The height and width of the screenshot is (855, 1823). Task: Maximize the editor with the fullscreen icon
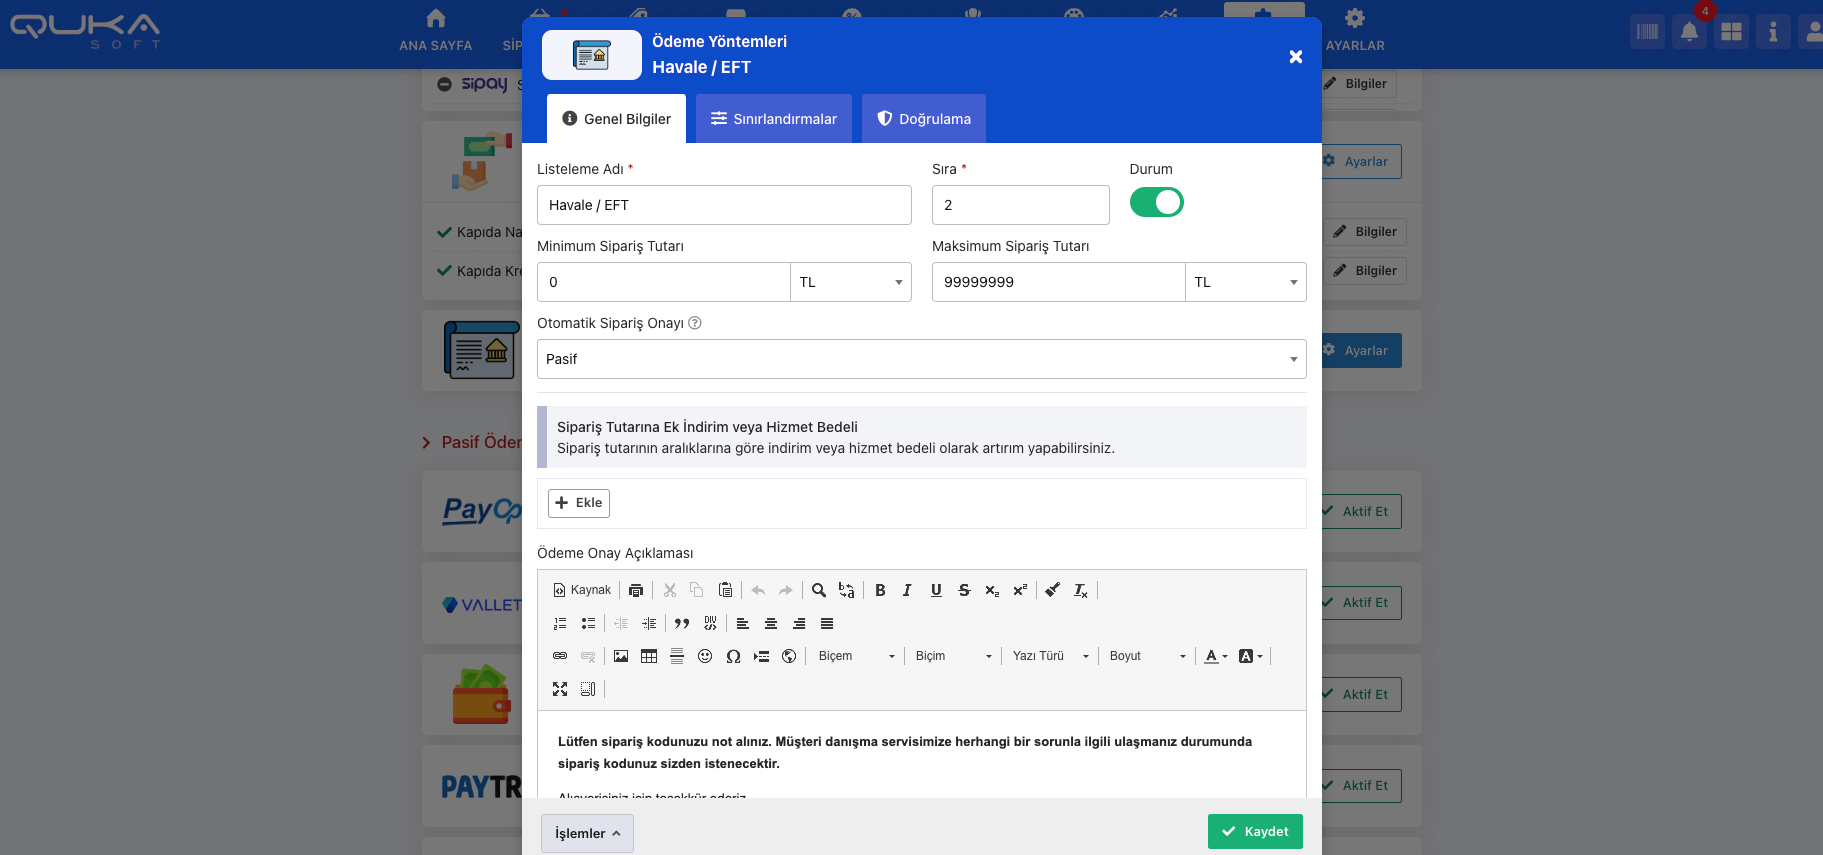[x=560, y=689]
